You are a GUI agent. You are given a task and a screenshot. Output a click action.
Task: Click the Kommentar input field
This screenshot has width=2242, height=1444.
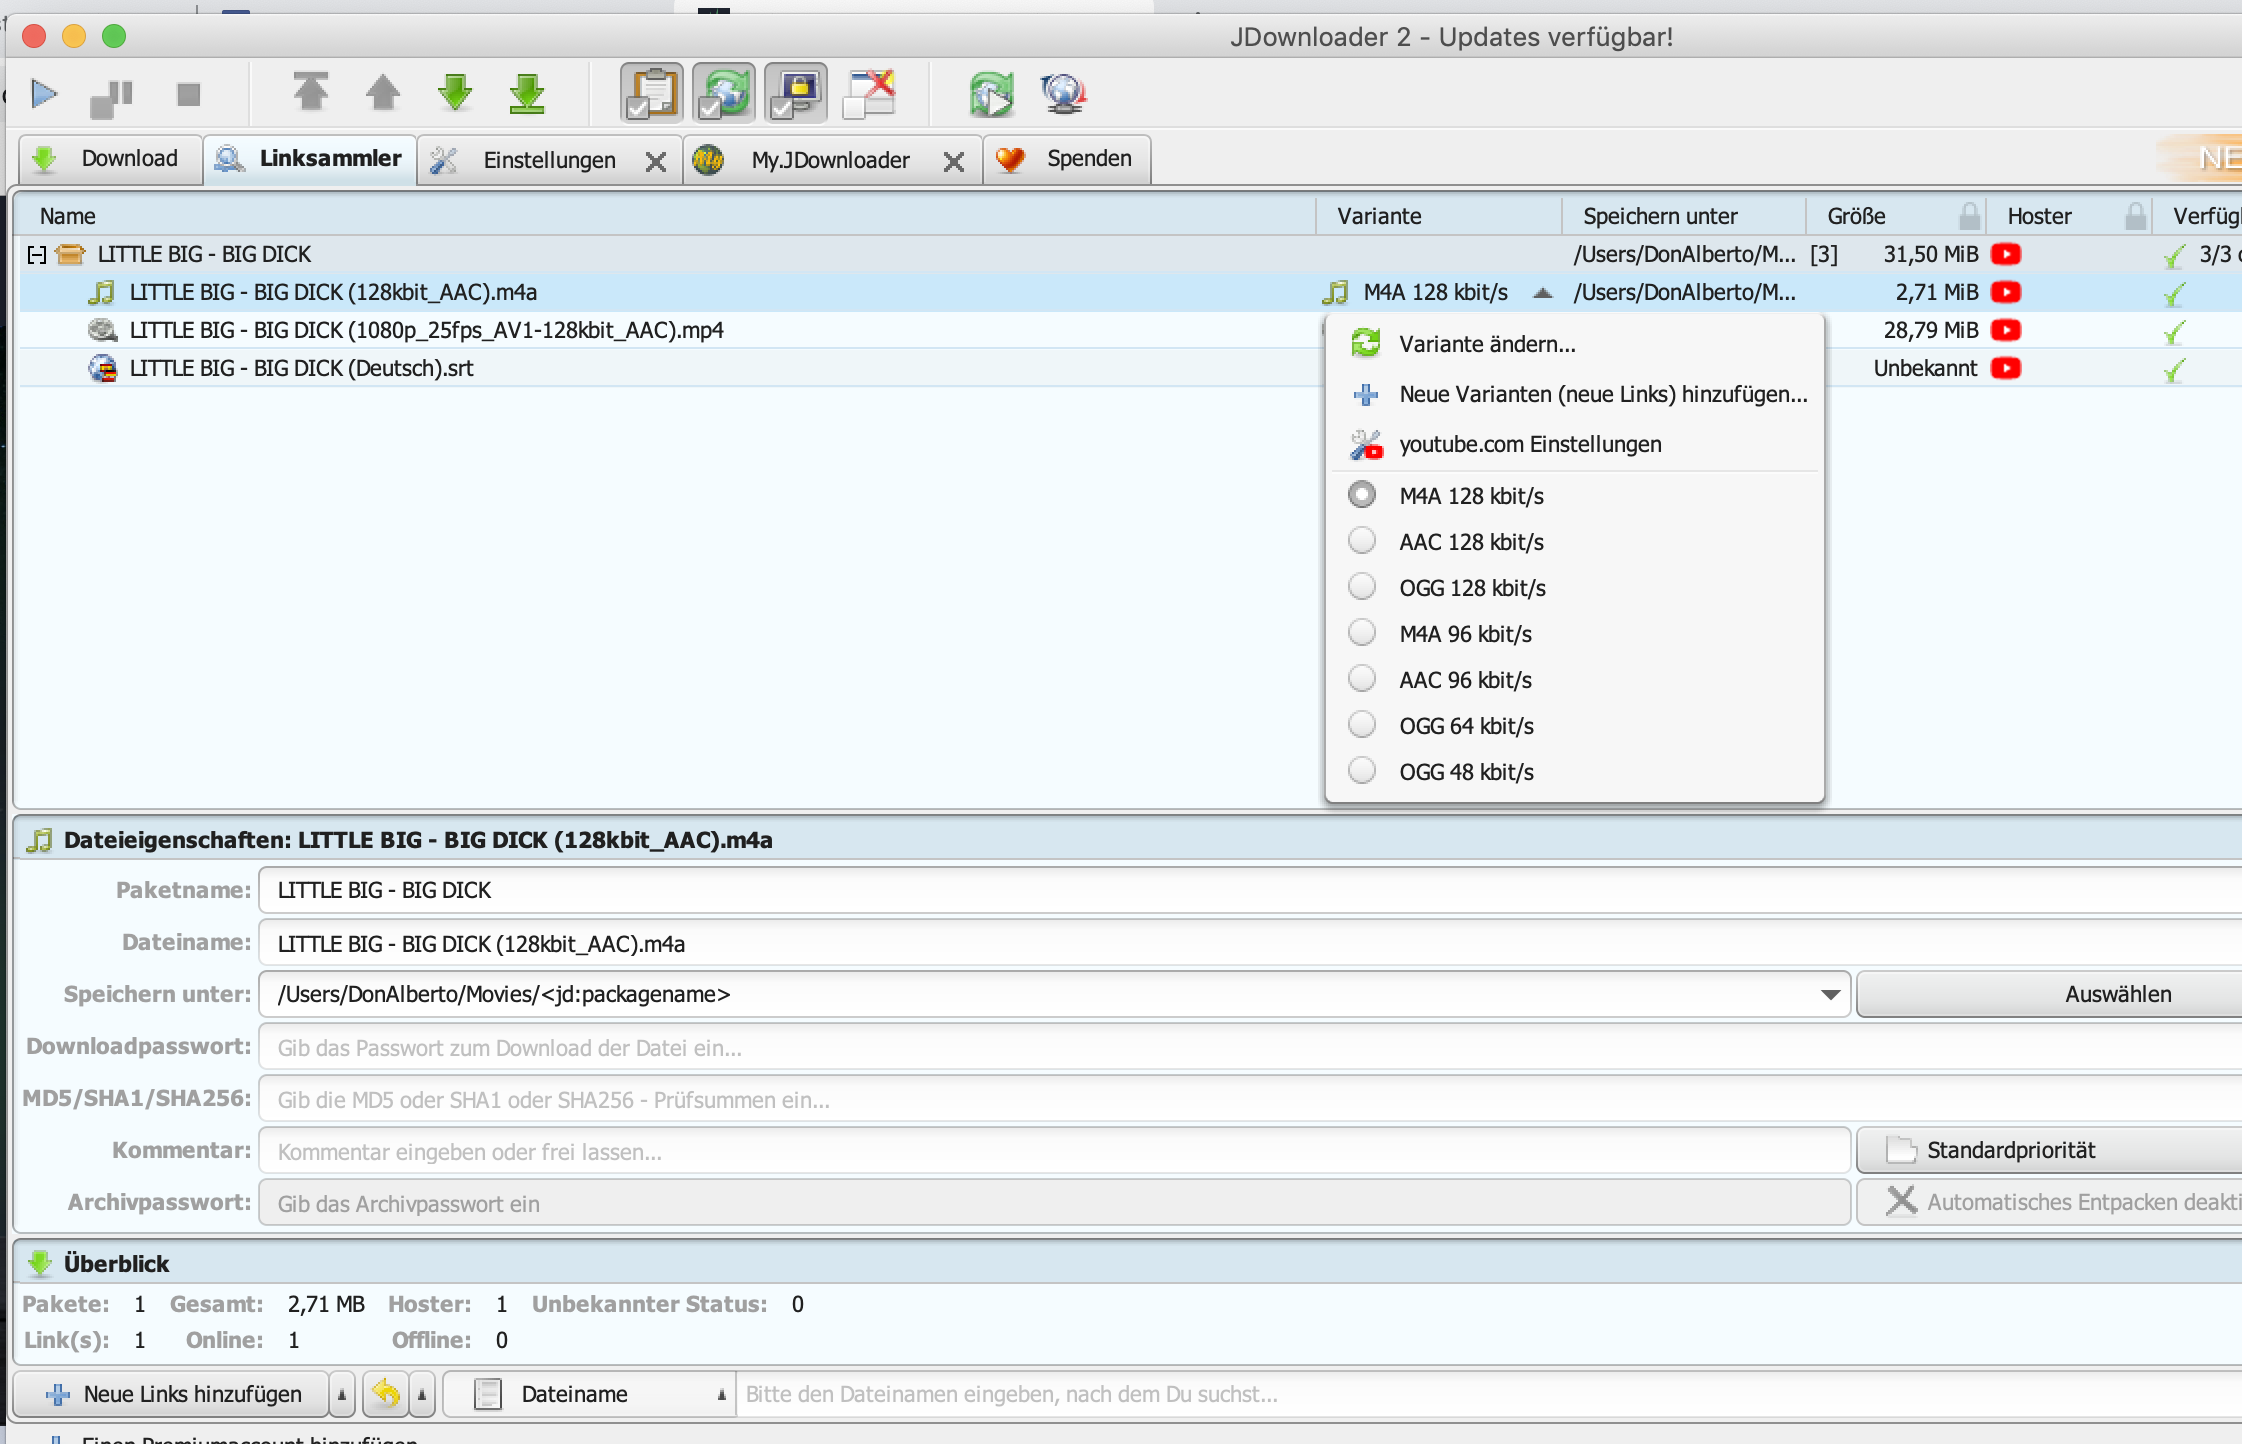[1054, 1151]
